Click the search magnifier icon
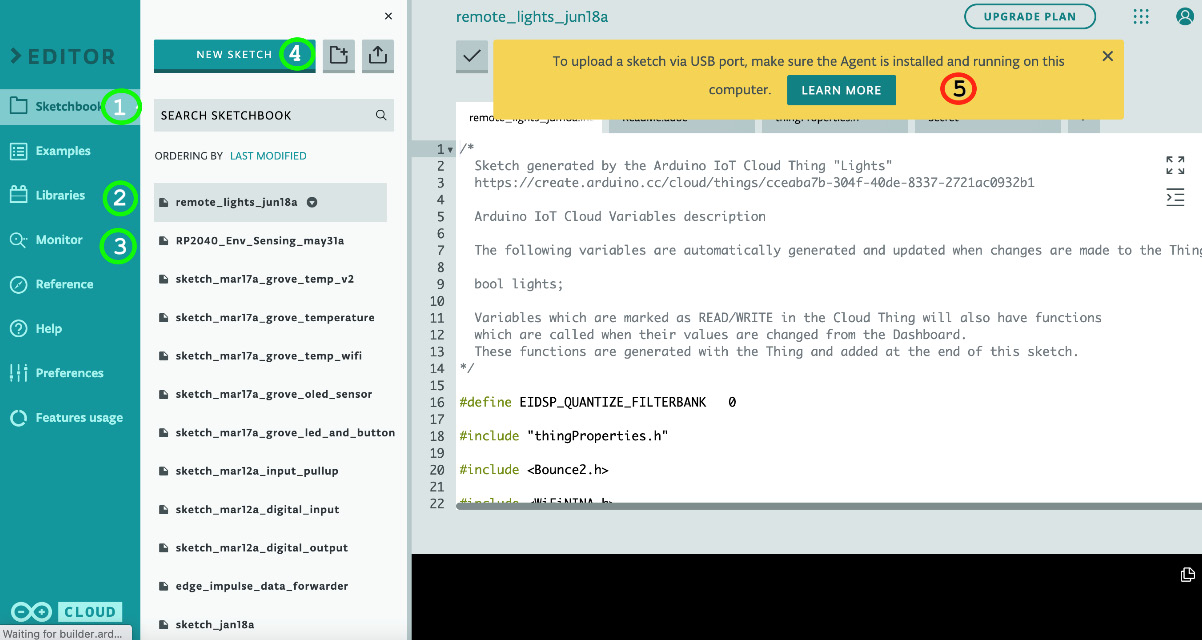 tap(381, 115)
